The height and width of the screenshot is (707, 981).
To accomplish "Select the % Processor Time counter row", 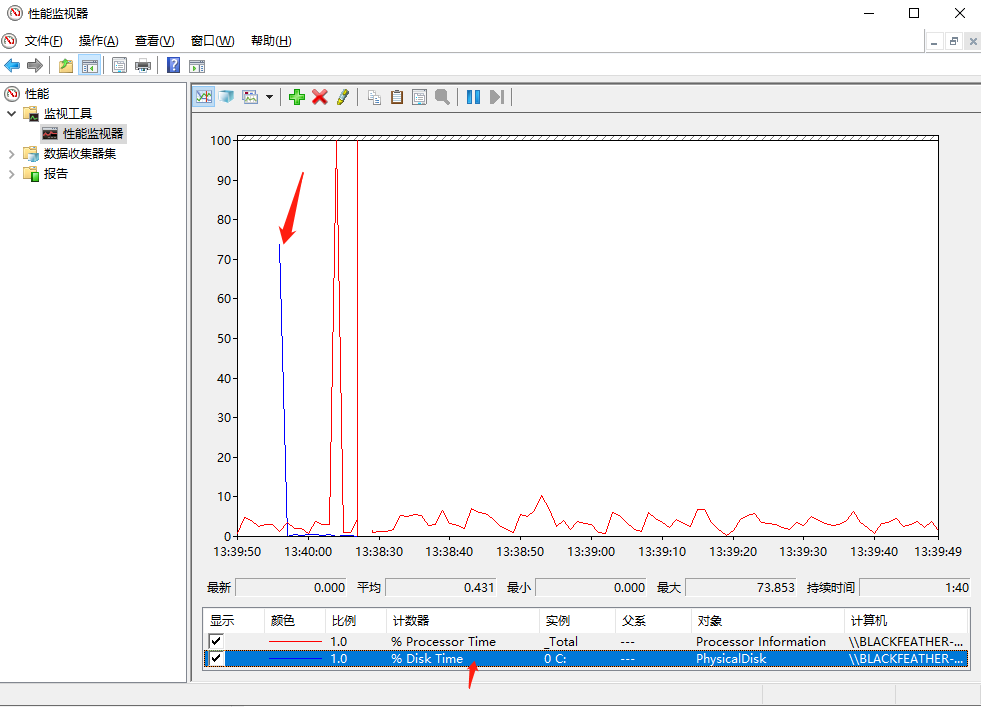I will tap(586, 641).
